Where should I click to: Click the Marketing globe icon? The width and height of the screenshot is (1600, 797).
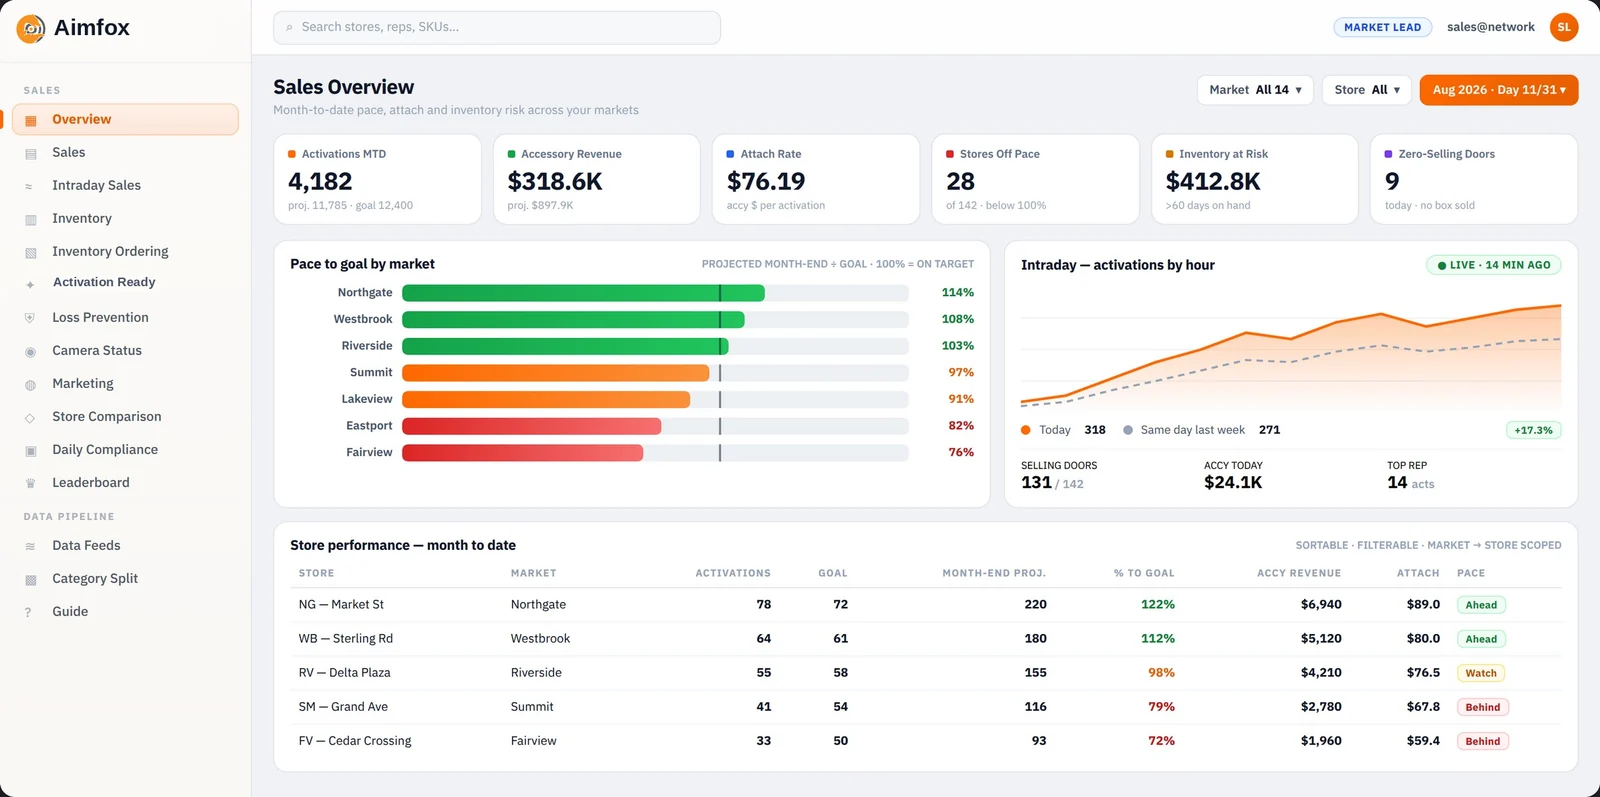tap(30, 384)
